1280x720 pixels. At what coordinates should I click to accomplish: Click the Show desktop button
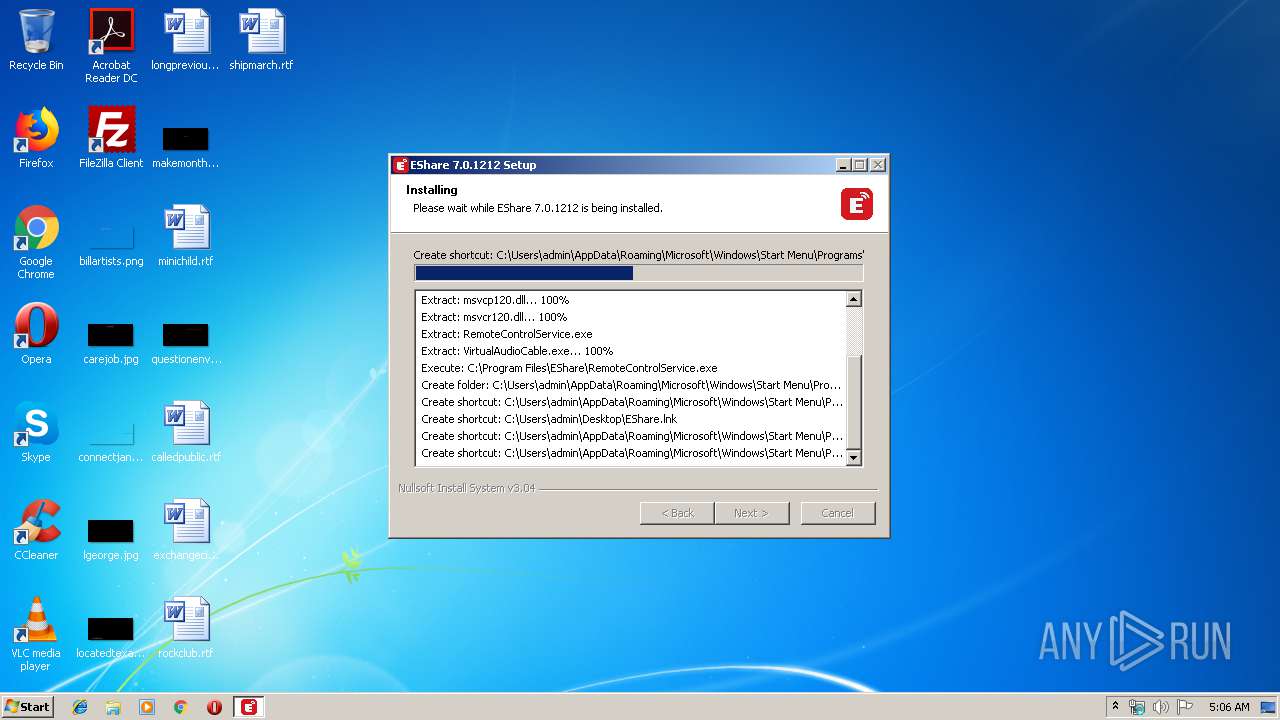point(1269,707)
